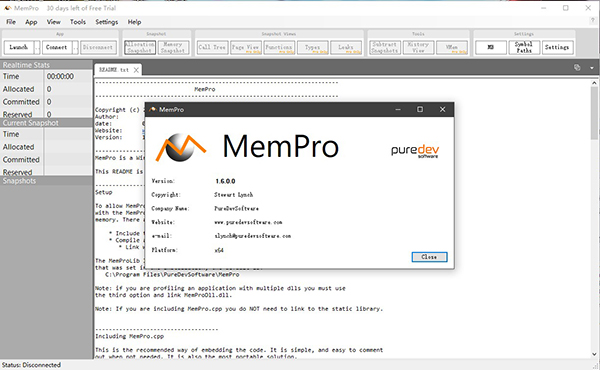Click the Status: Disconnected status bar text

click(x=31, y=365)
